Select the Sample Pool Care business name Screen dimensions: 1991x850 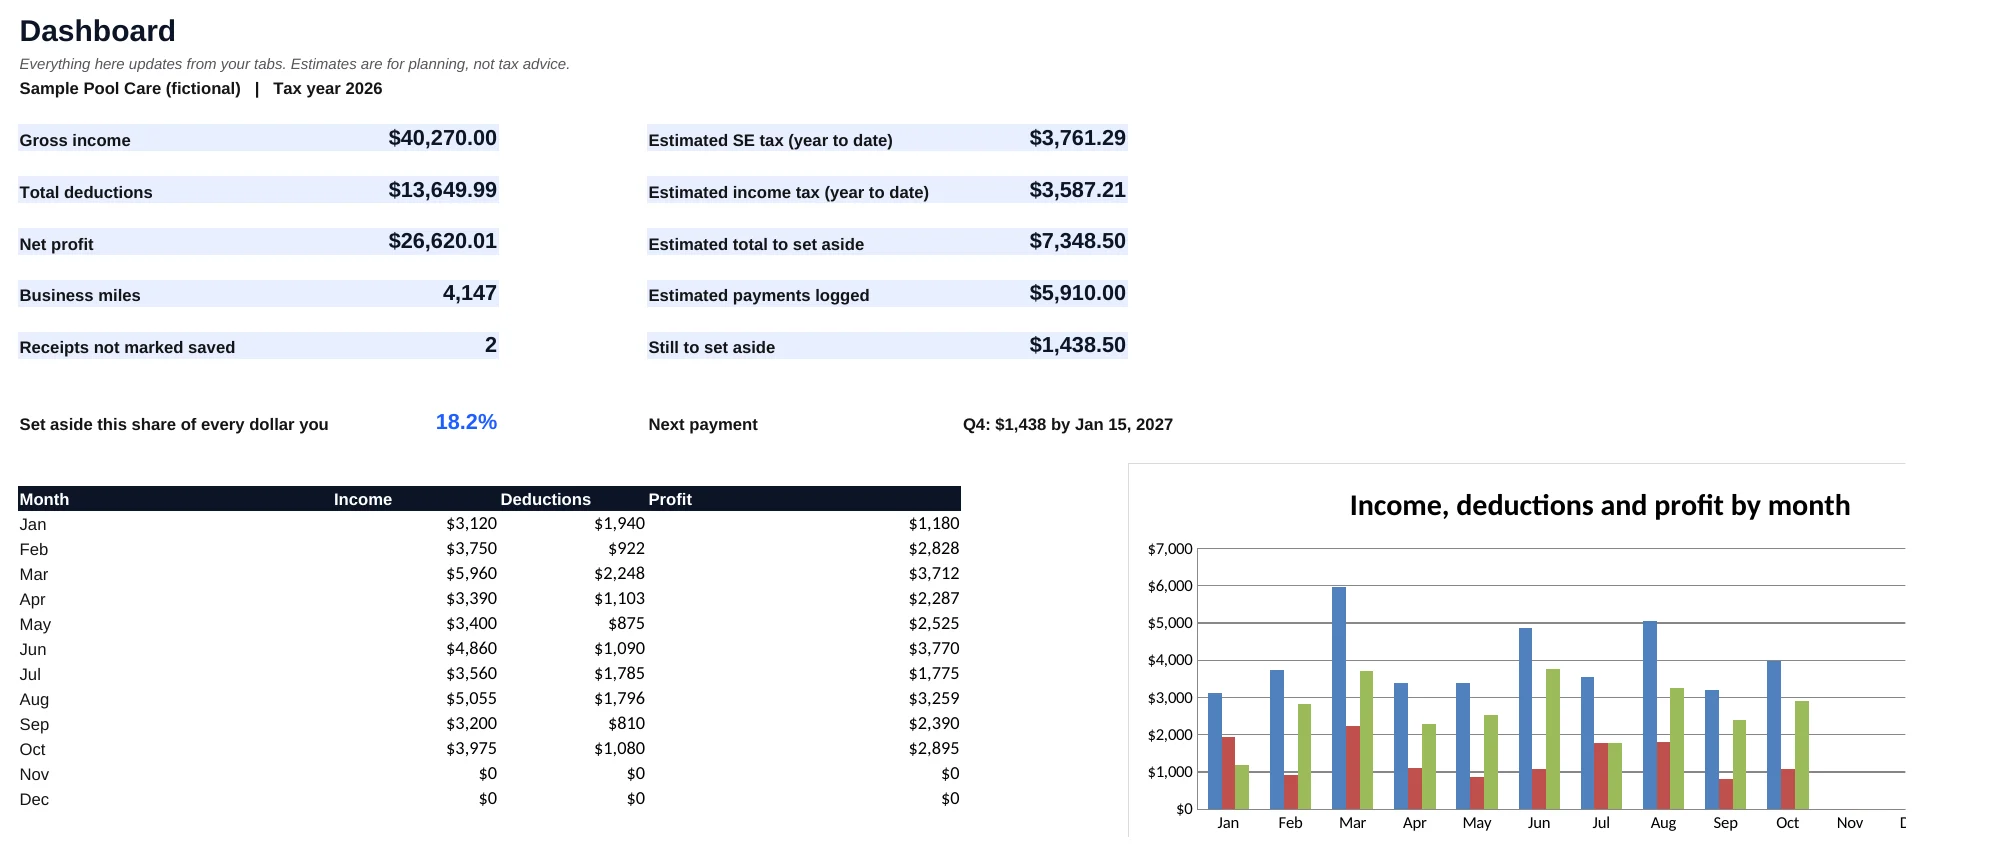pos(130,88)
